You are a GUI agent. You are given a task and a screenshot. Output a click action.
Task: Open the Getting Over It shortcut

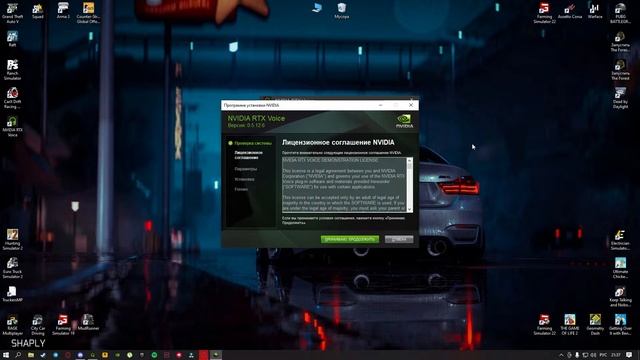click(620, 325)
